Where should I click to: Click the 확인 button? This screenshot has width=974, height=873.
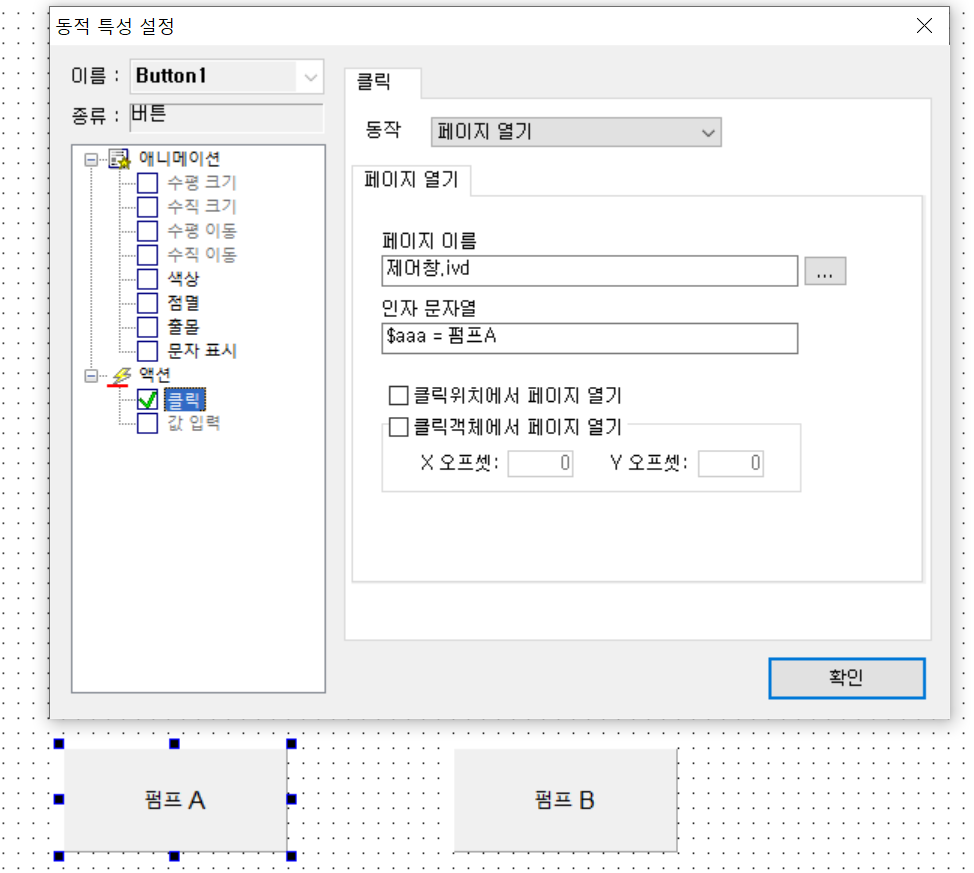(x=847, y=678)
